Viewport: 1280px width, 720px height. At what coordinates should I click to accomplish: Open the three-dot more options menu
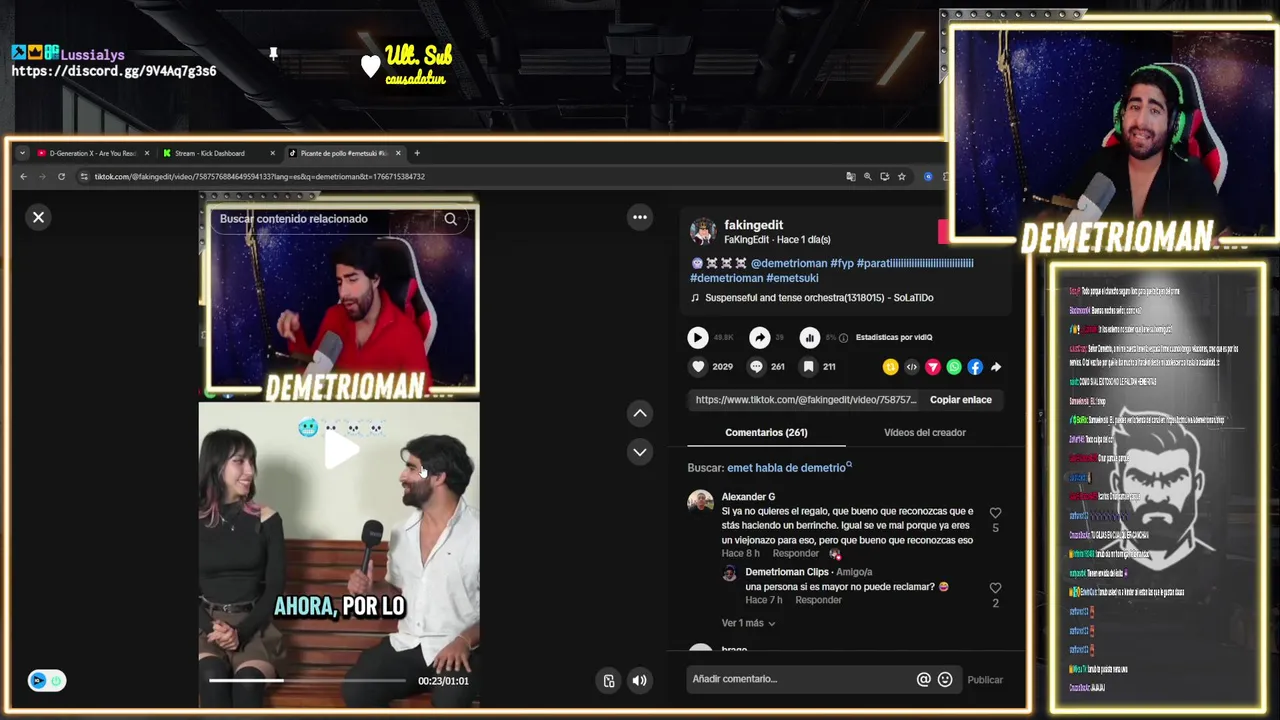point(640,217)
